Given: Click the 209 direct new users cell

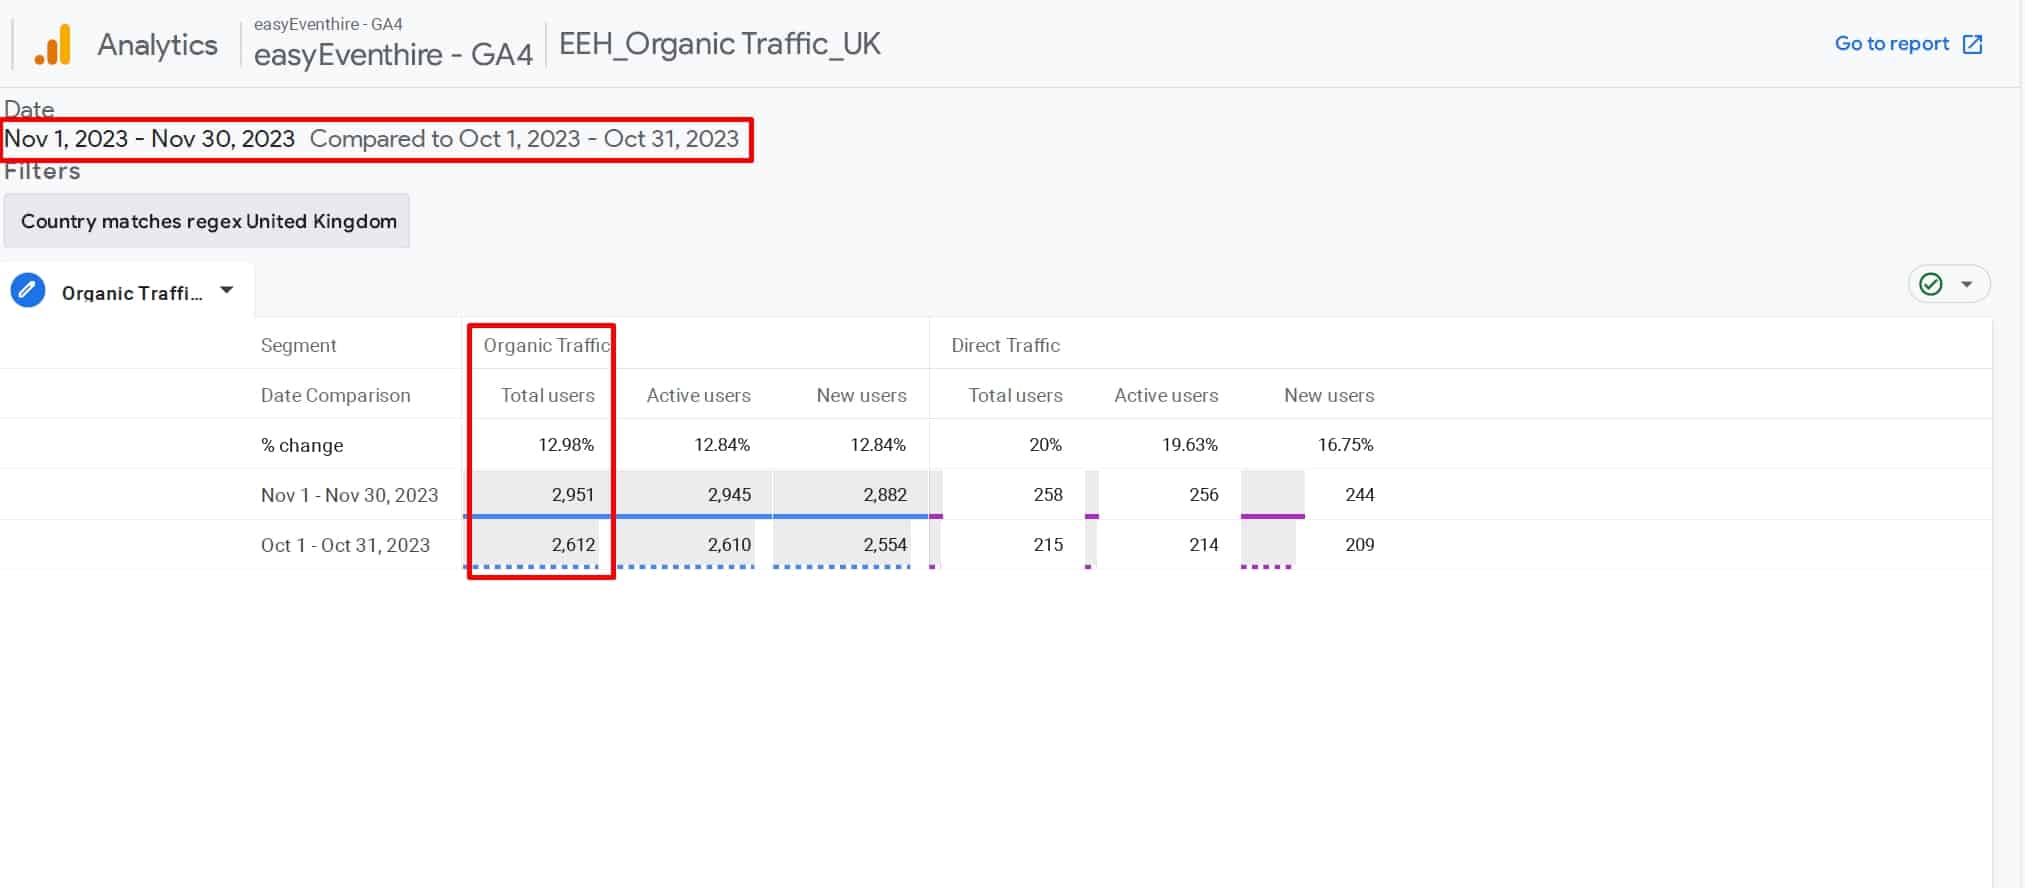Looking at the screenshot, I should 1360,544.
